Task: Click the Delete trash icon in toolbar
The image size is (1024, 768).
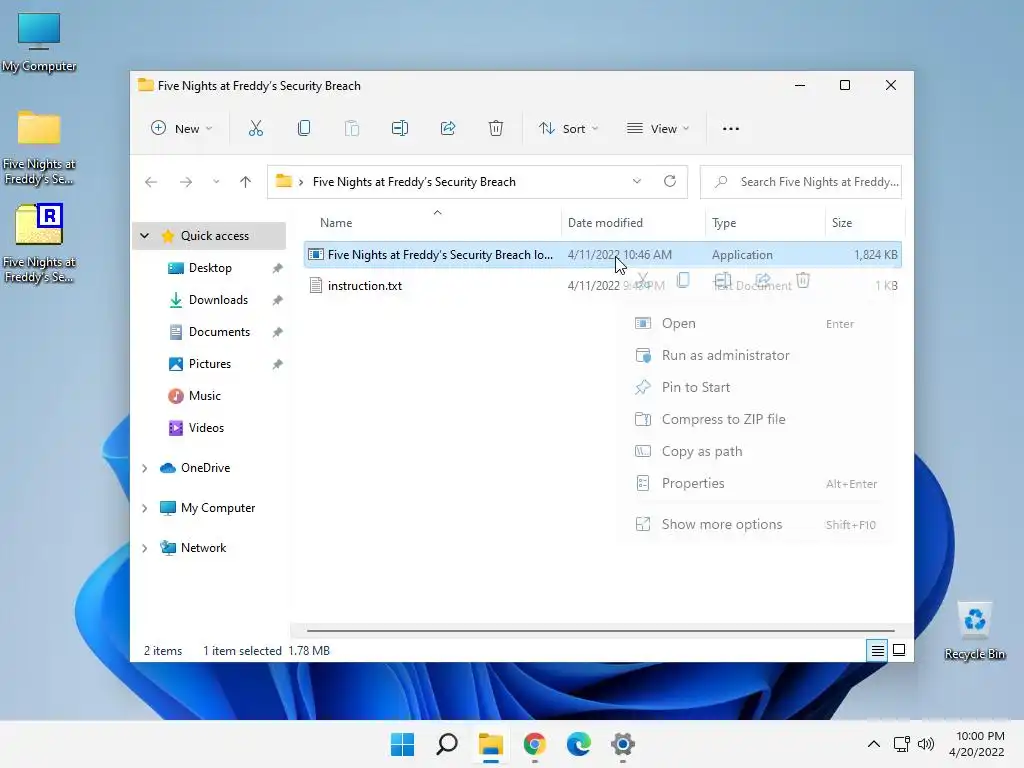Action: point(496,129)
